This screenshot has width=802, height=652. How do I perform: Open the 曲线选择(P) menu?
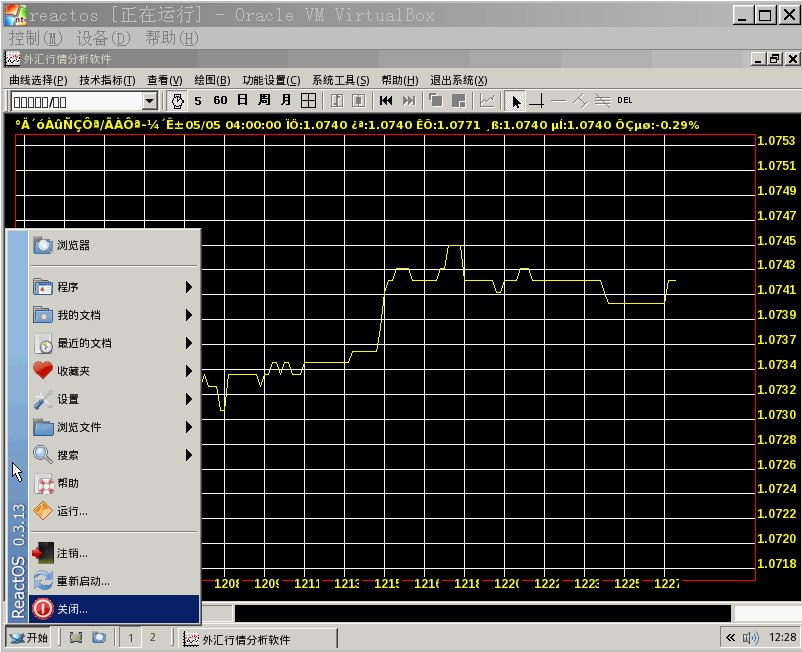coord(38,80)
